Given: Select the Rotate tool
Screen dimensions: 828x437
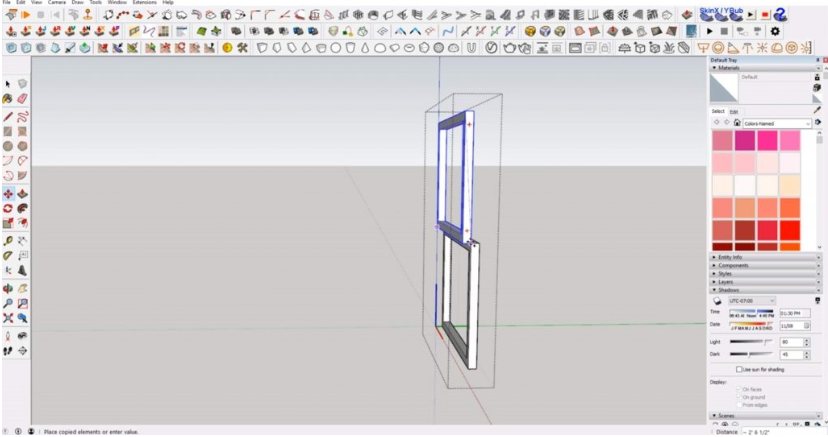Looking at the screenshot, I should (x=7, y=208).
